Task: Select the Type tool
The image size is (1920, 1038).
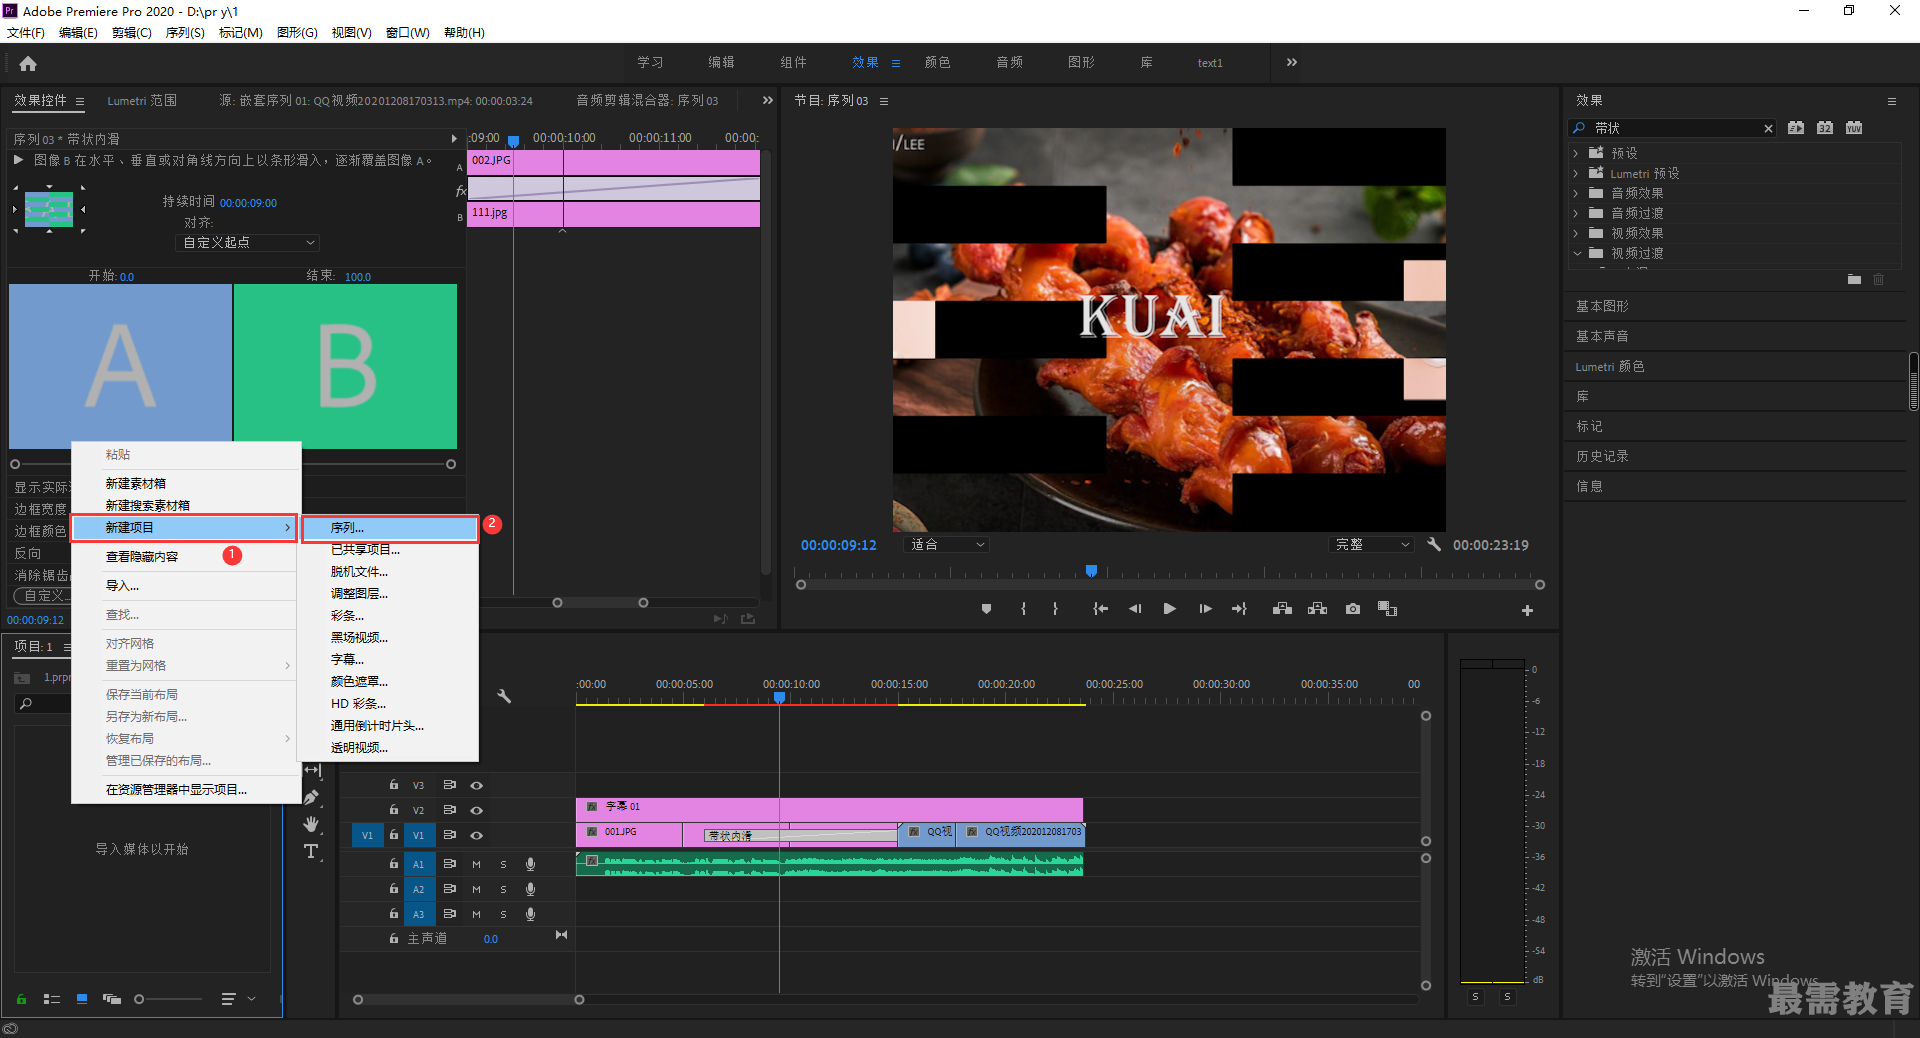Action: click(x=312, y=851)
